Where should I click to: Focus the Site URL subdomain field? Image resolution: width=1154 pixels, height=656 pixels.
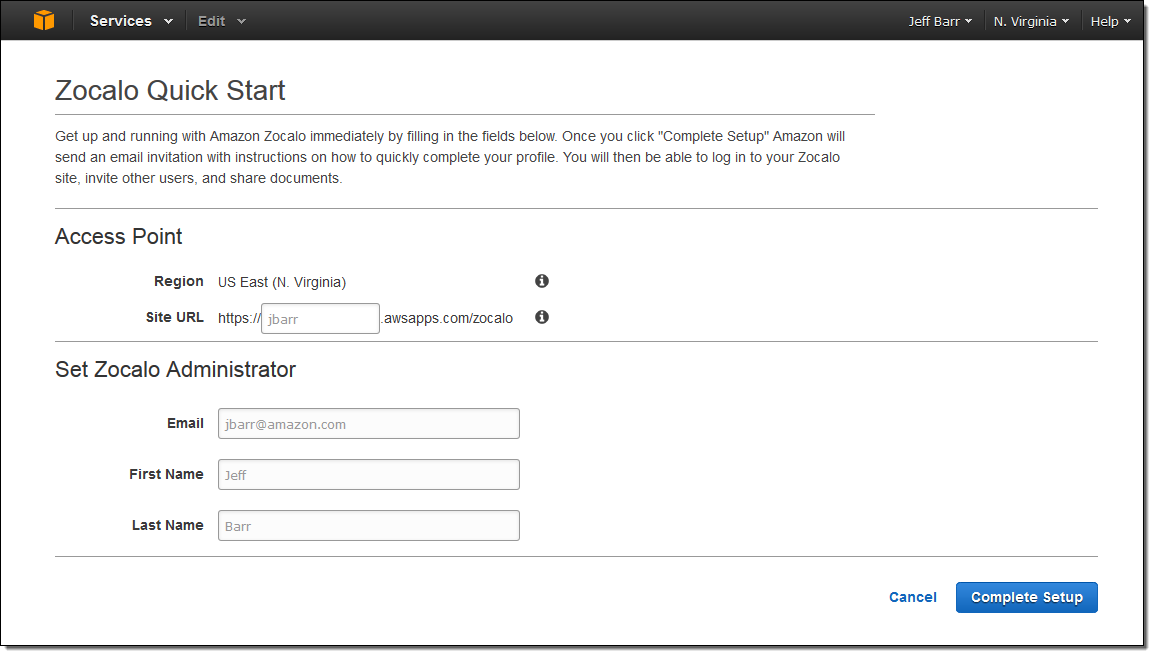pyautogui.click(x=320, y=319)
